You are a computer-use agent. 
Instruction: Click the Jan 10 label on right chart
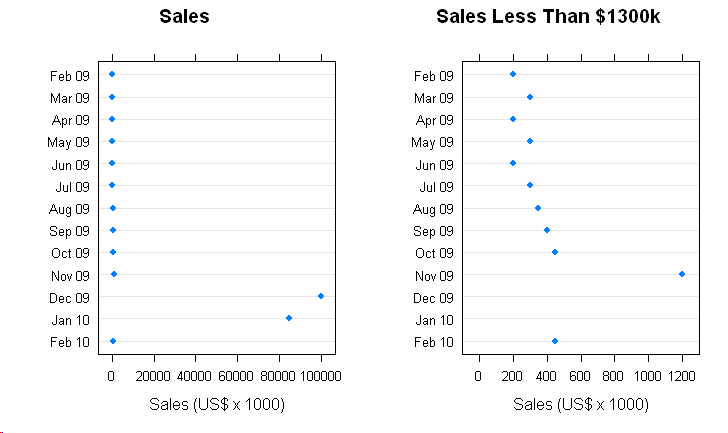[433, 320]
